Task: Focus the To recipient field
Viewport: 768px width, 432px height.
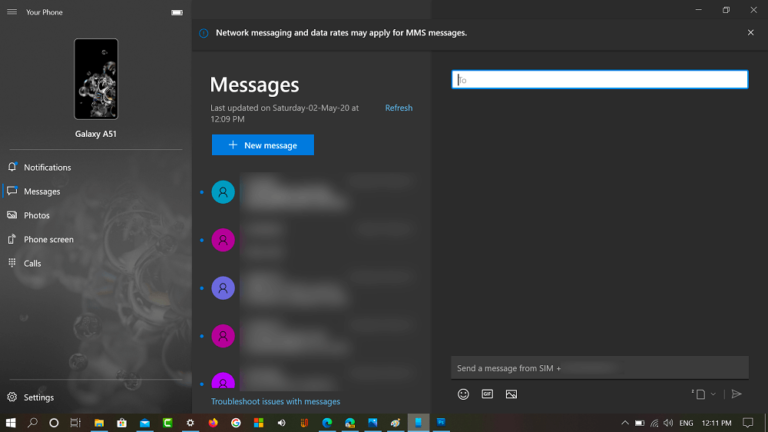Action: [x=600, y=80]
